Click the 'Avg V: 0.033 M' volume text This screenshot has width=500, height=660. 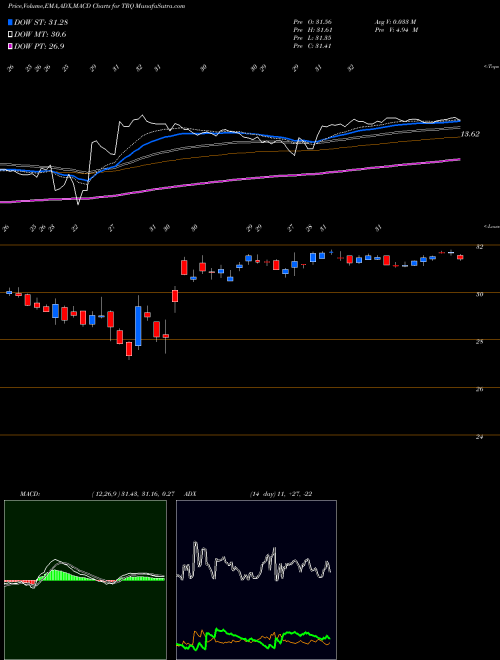coord(397,22)
